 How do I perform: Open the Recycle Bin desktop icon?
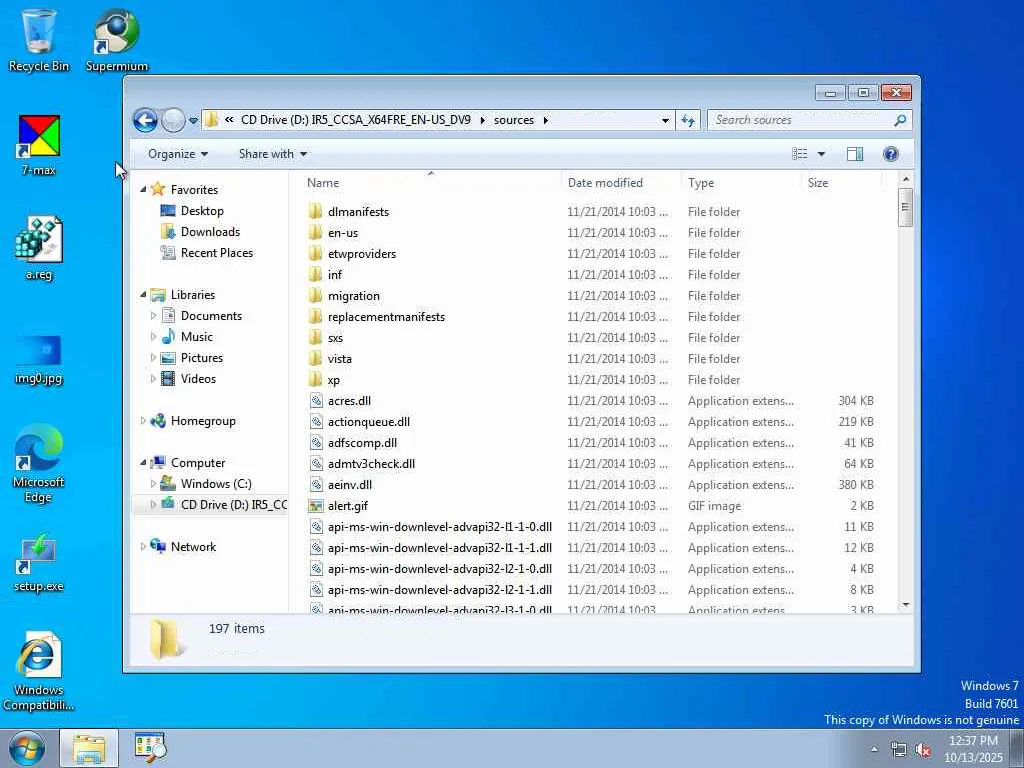click(39, 40)
